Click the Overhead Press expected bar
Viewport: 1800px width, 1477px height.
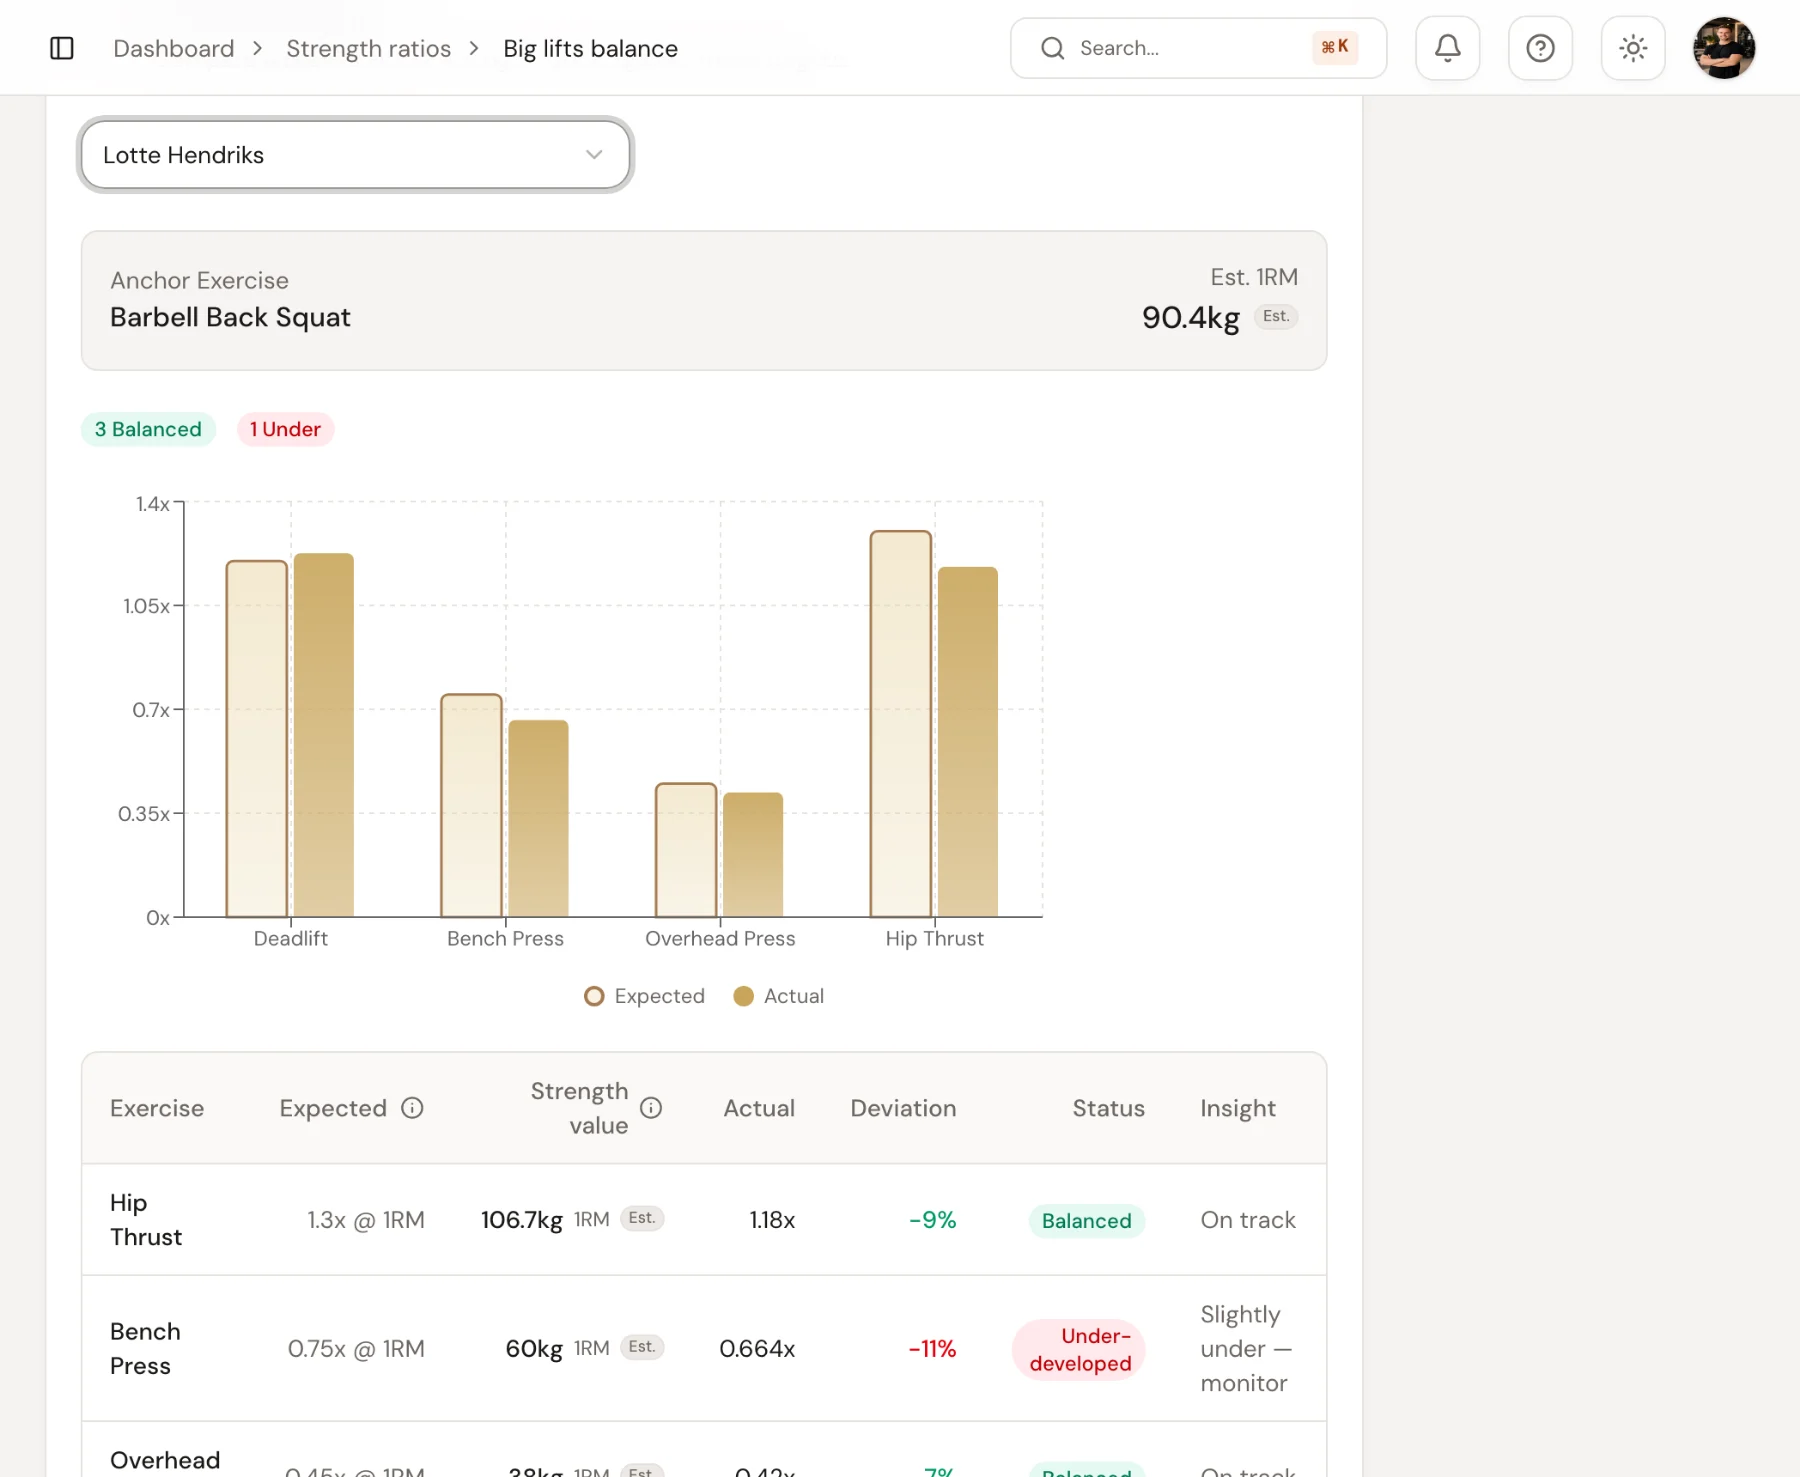[686, 850]
